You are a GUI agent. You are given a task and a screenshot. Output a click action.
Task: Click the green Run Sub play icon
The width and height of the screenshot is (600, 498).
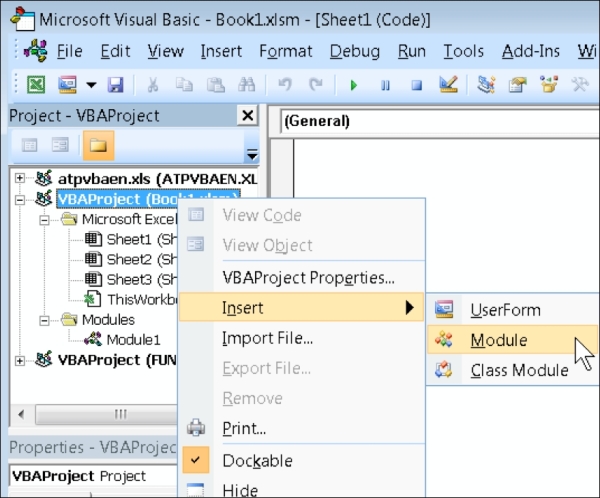coord(354,85)
